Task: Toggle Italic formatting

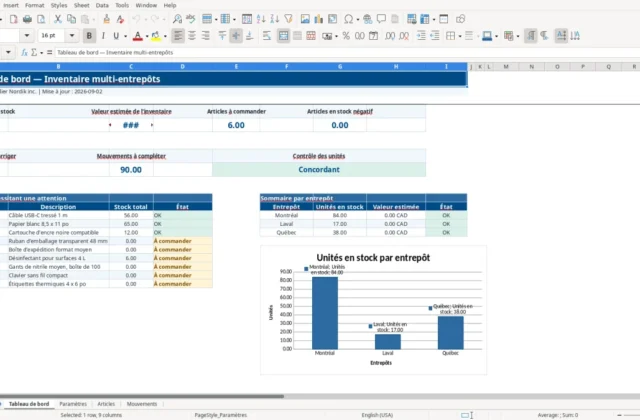Action: click(x=103, y=36)
